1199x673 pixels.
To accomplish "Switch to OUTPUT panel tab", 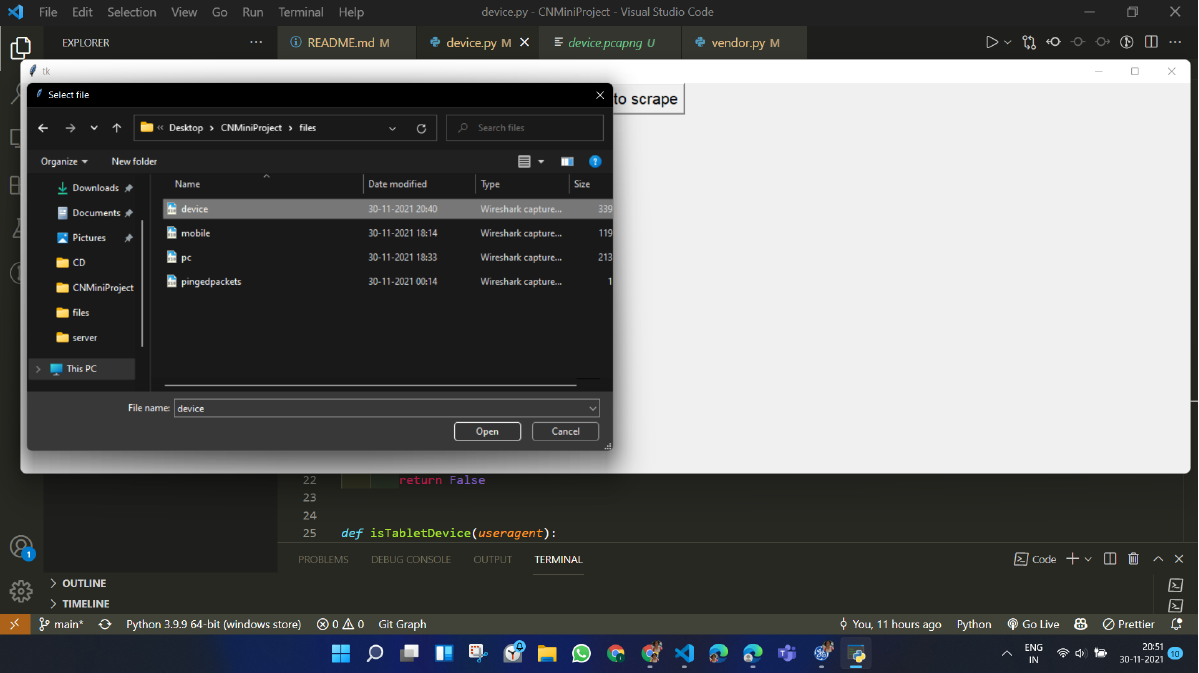I will pos(492,560).
